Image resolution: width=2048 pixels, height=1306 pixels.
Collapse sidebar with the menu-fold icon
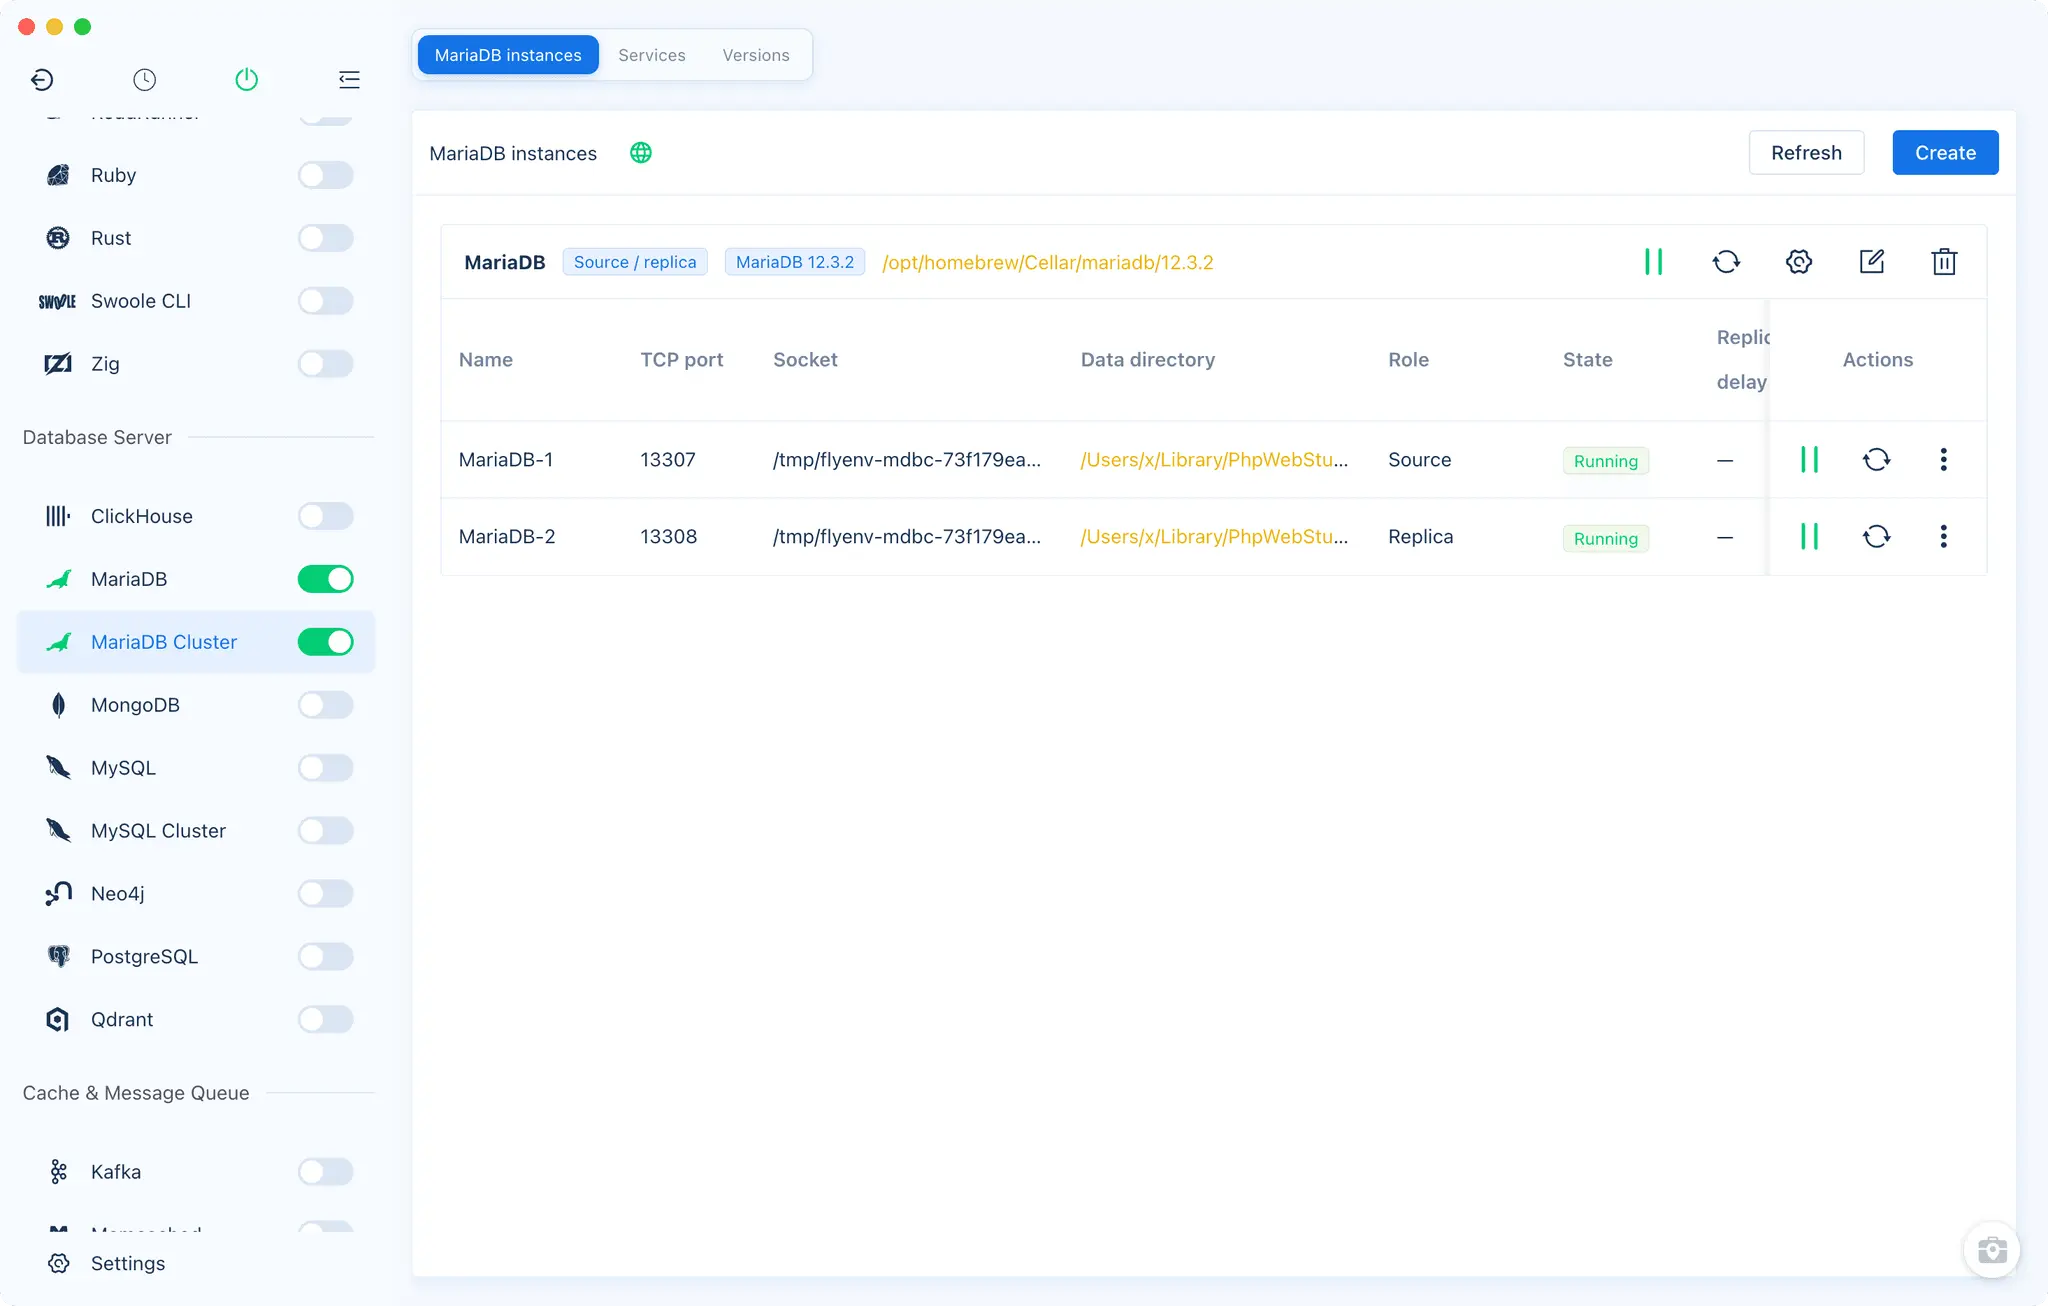tap(349, 79)
